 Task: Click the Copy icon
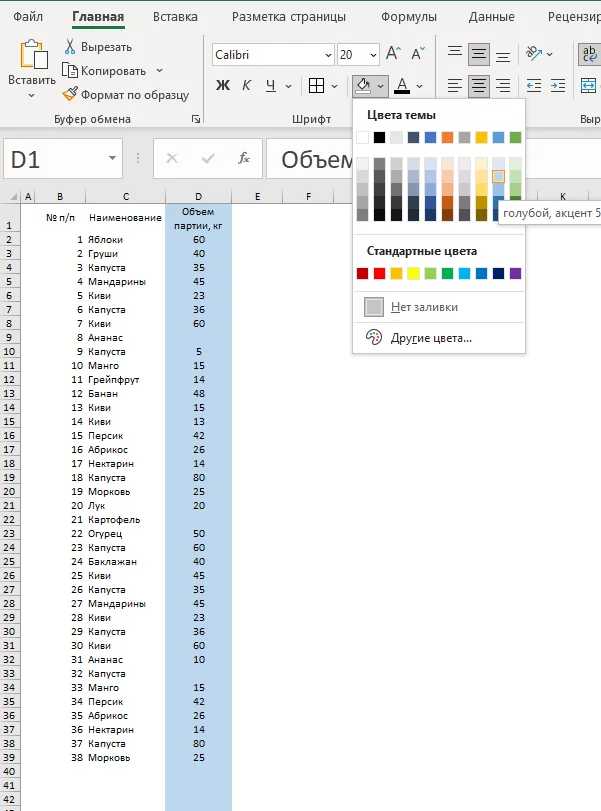coord(69,70)
